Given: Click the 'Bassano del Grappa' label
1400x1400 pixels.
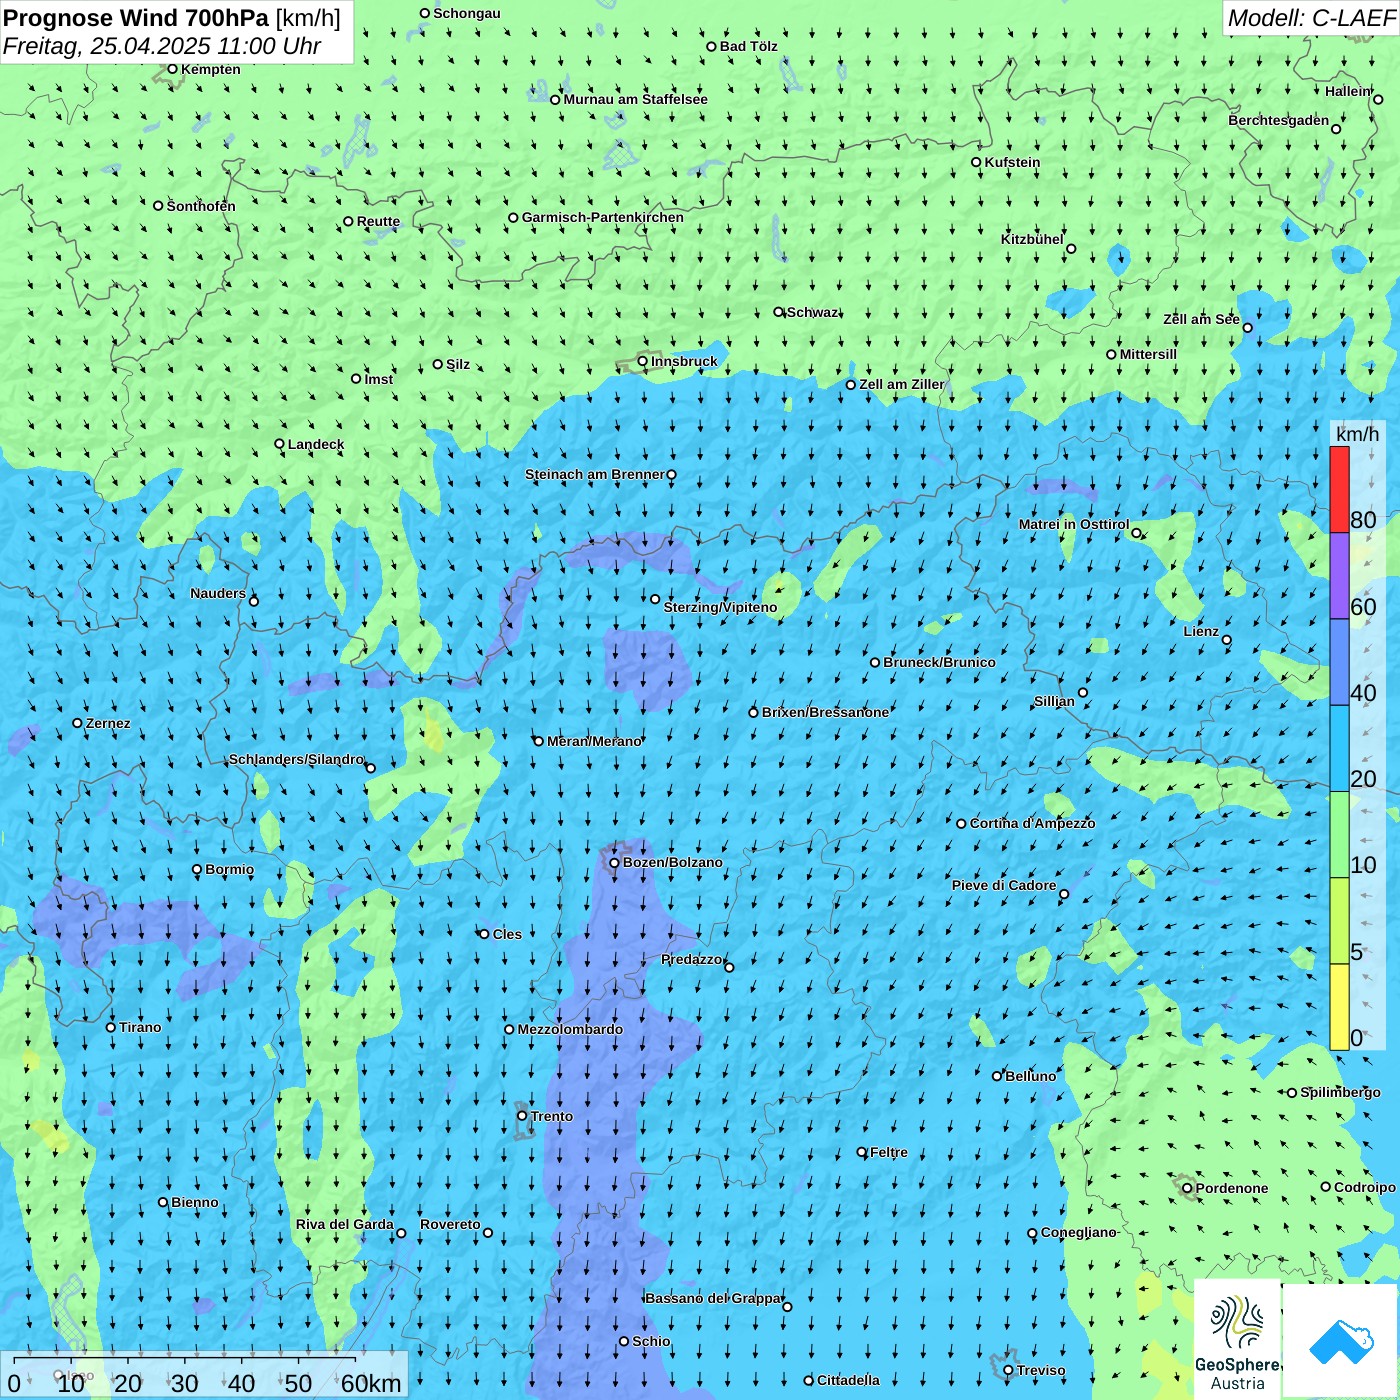Looking at the screenshot, I should [714, 1298].
